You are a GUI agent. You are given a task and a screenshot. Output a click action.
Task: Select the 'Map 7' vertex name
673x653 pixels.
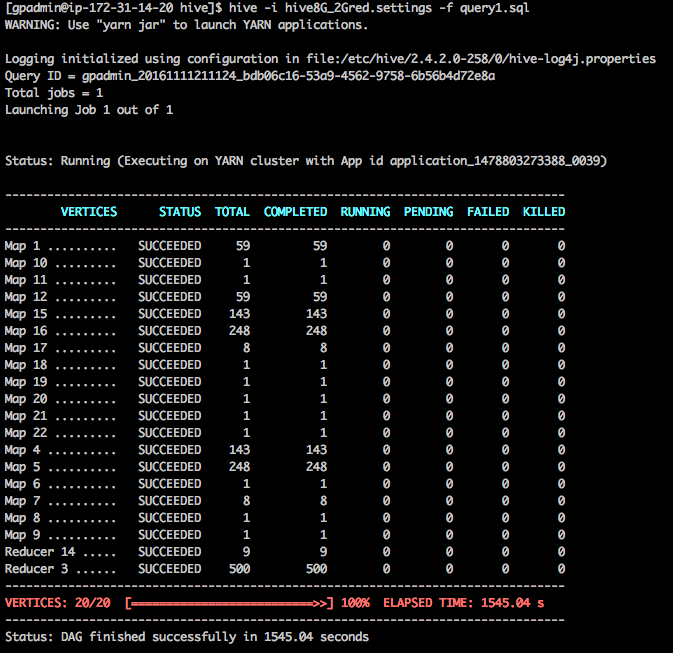coord(22,501)
